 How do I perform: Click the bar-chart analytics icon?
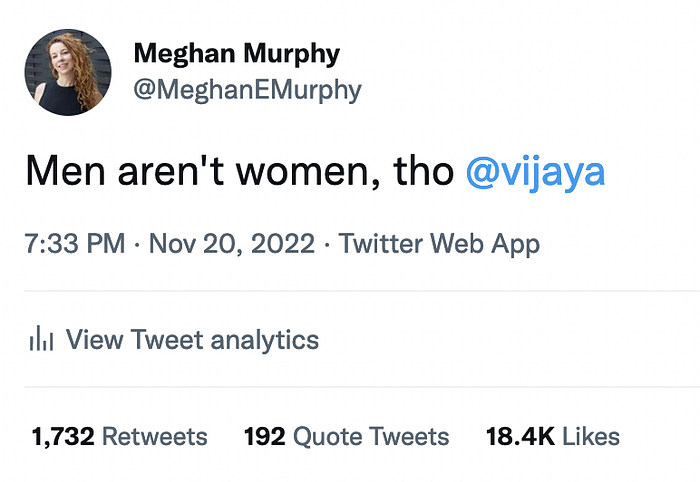(x=41, y=340)
